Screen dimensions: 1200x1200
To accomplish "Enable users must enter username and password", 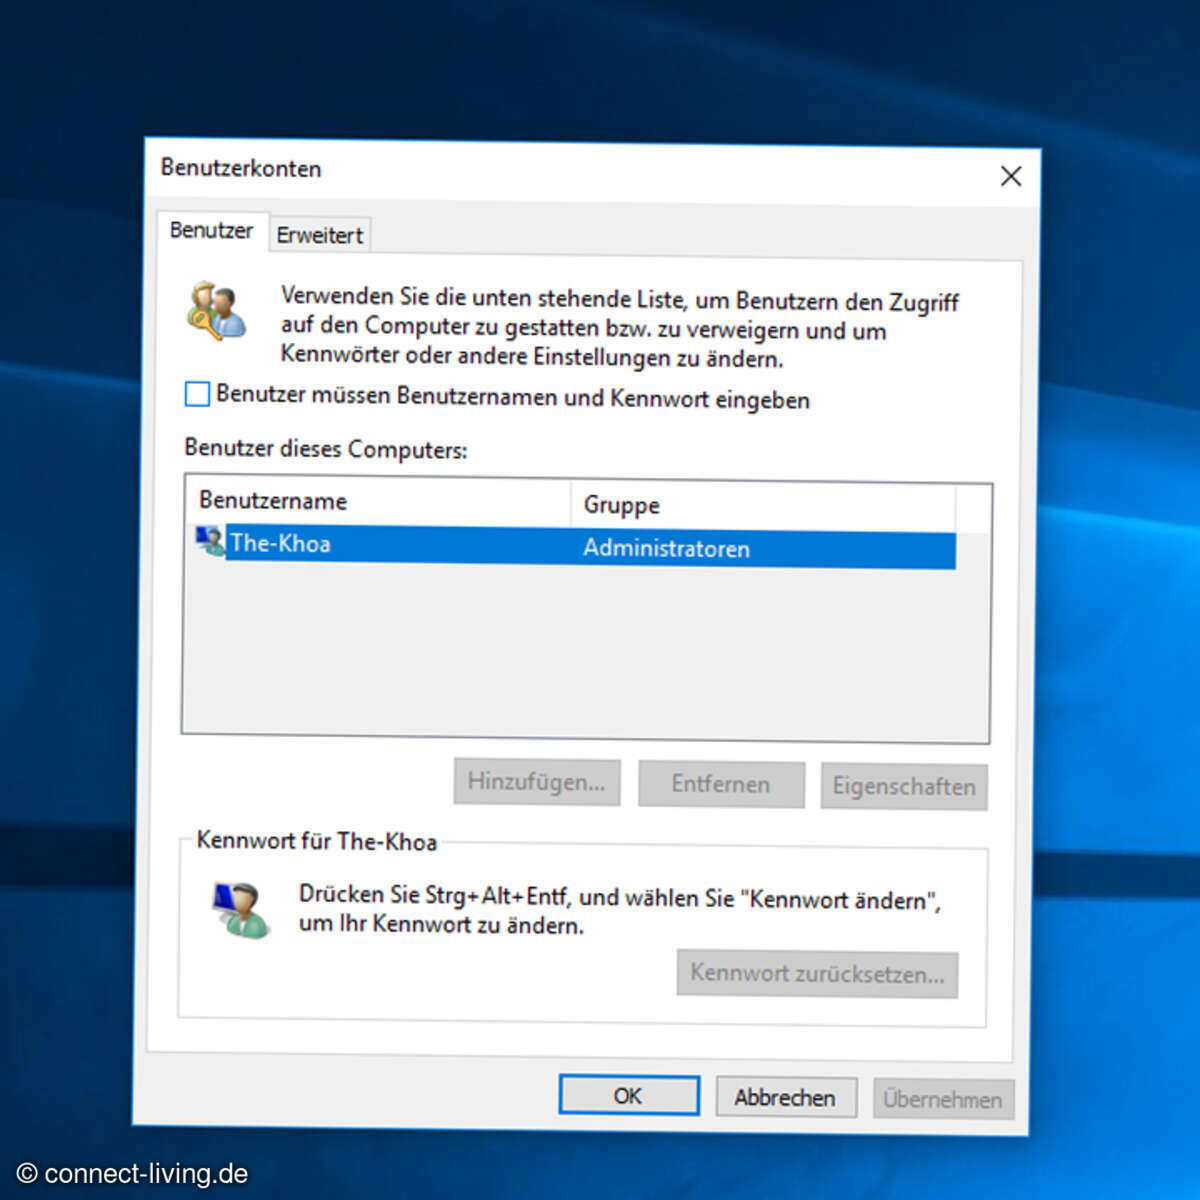I will 196,394.
